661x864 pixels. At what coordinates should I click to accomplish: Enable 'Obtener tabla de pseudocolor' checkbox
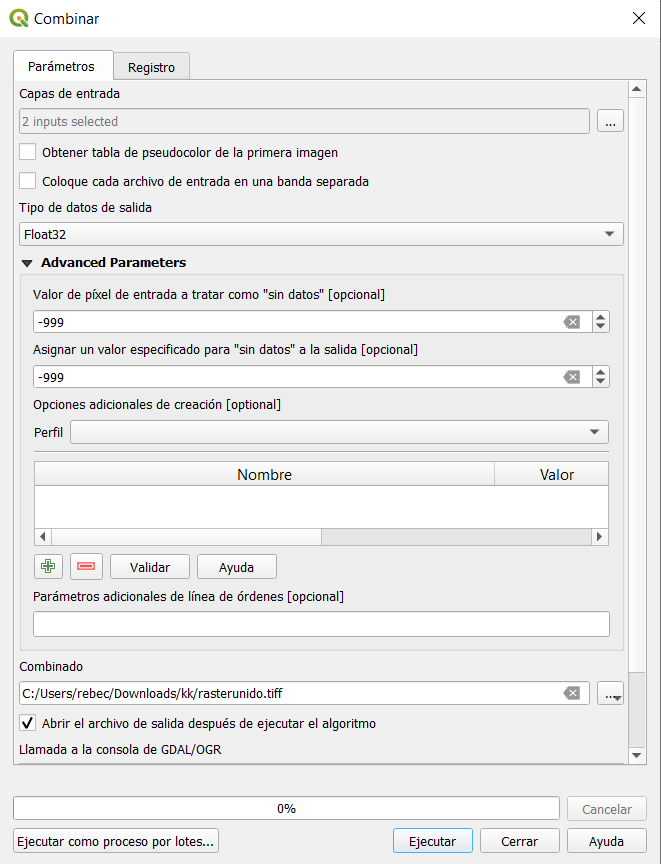28,153
